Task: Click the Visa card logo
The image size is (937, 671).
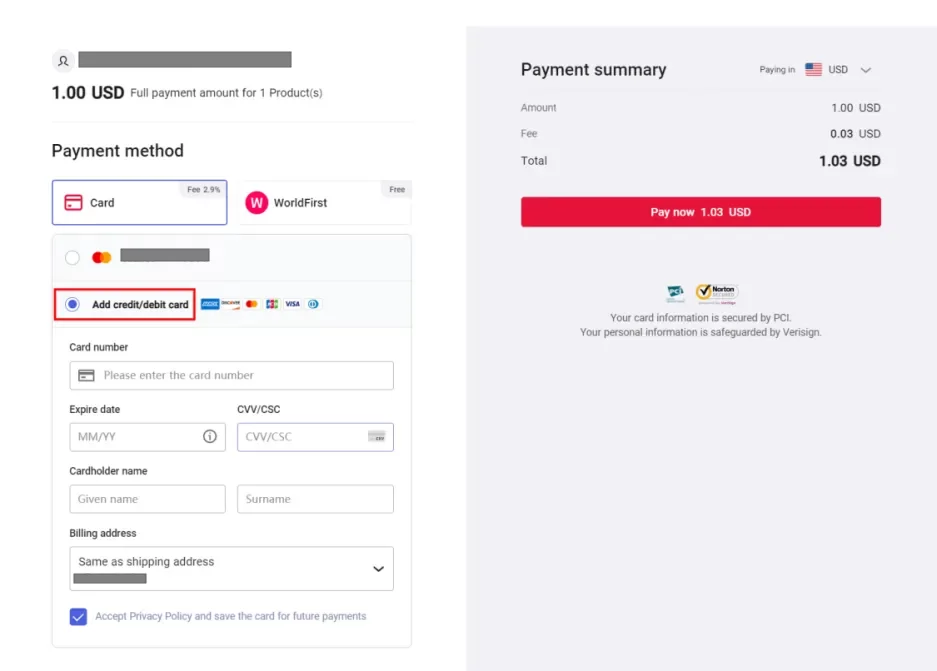Action: tap(292, 304)
